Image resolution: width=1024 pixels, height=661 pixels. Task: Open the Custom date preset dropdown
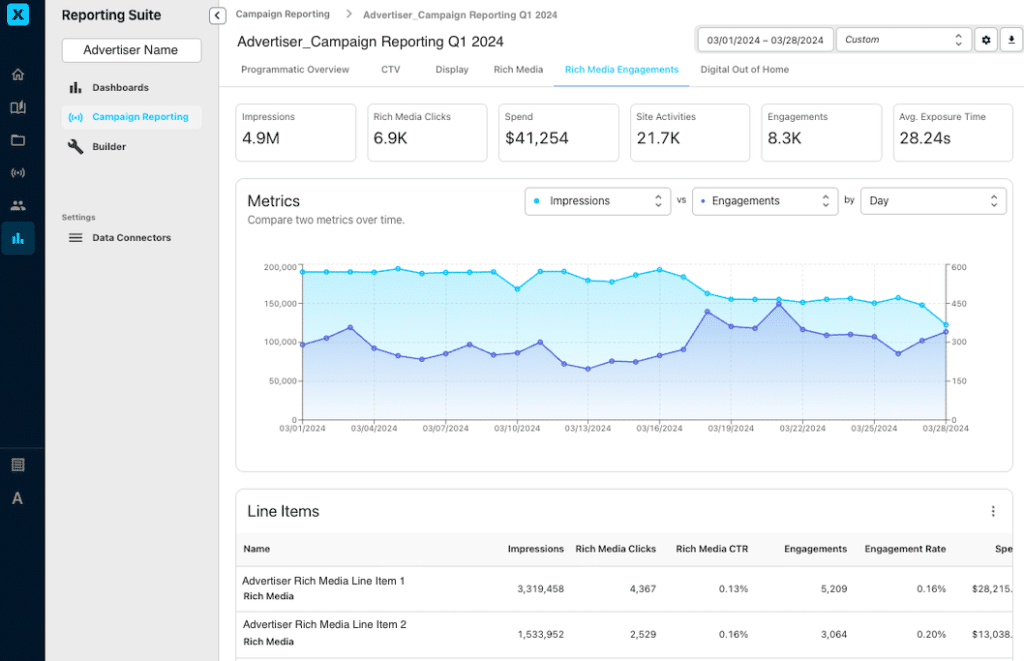tap(903, 40)
